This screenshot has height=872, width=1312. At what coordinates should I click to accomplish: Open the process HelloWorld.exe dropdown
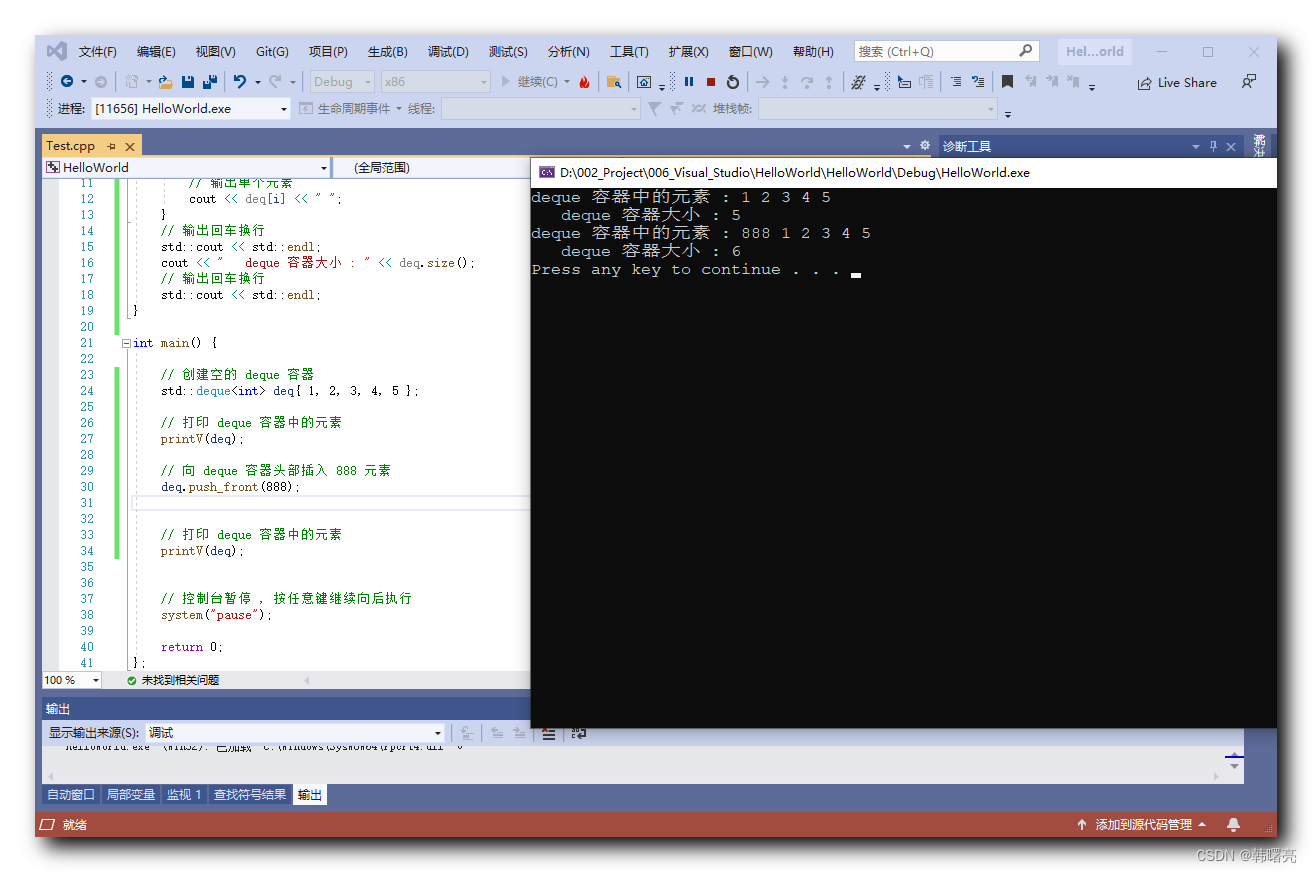pyautogui.click(x=284, y=109)
